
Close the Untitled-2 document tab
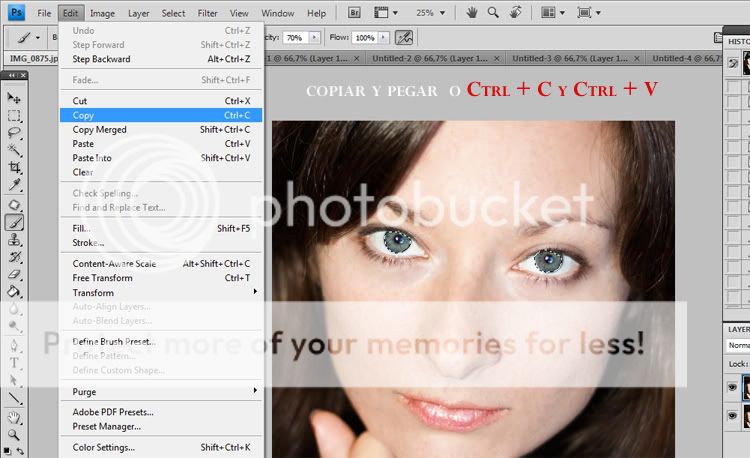496,58
